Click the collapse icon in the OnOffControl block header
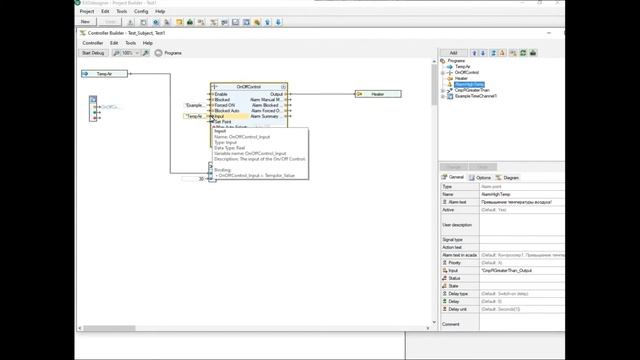This screenshot has height=360, width=640. pos(283,87)
